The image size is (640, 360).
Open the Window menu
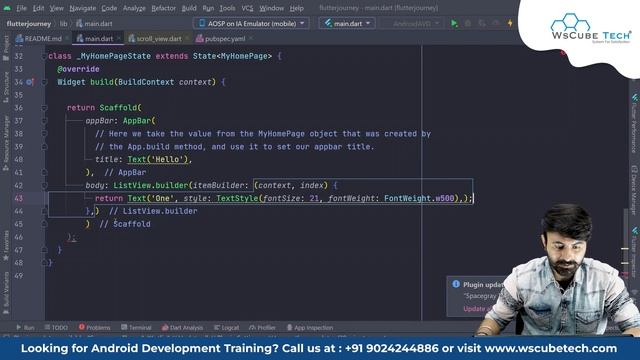click(x=271, y=8)
